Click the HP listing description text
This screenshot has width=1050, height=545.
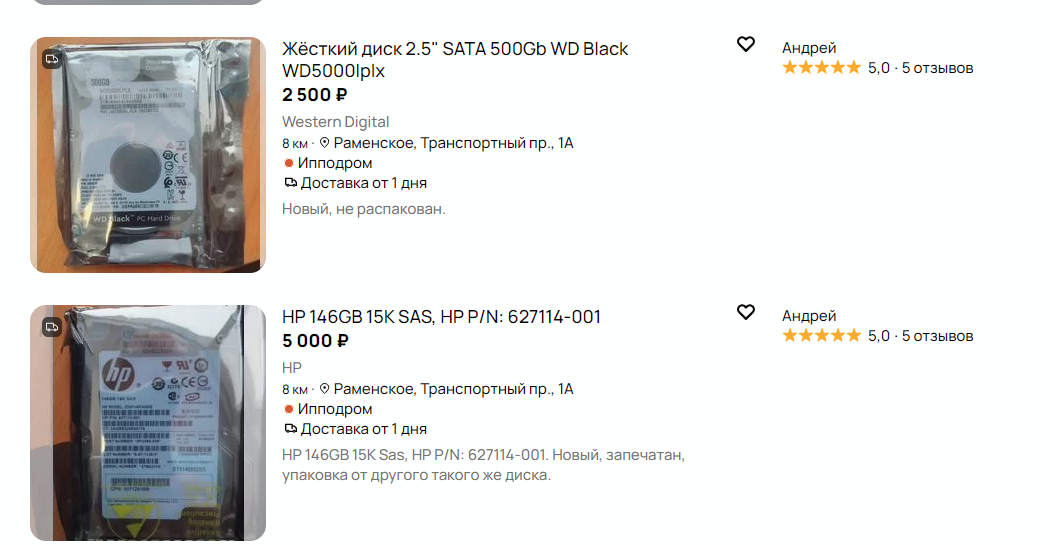coord(483,465)
